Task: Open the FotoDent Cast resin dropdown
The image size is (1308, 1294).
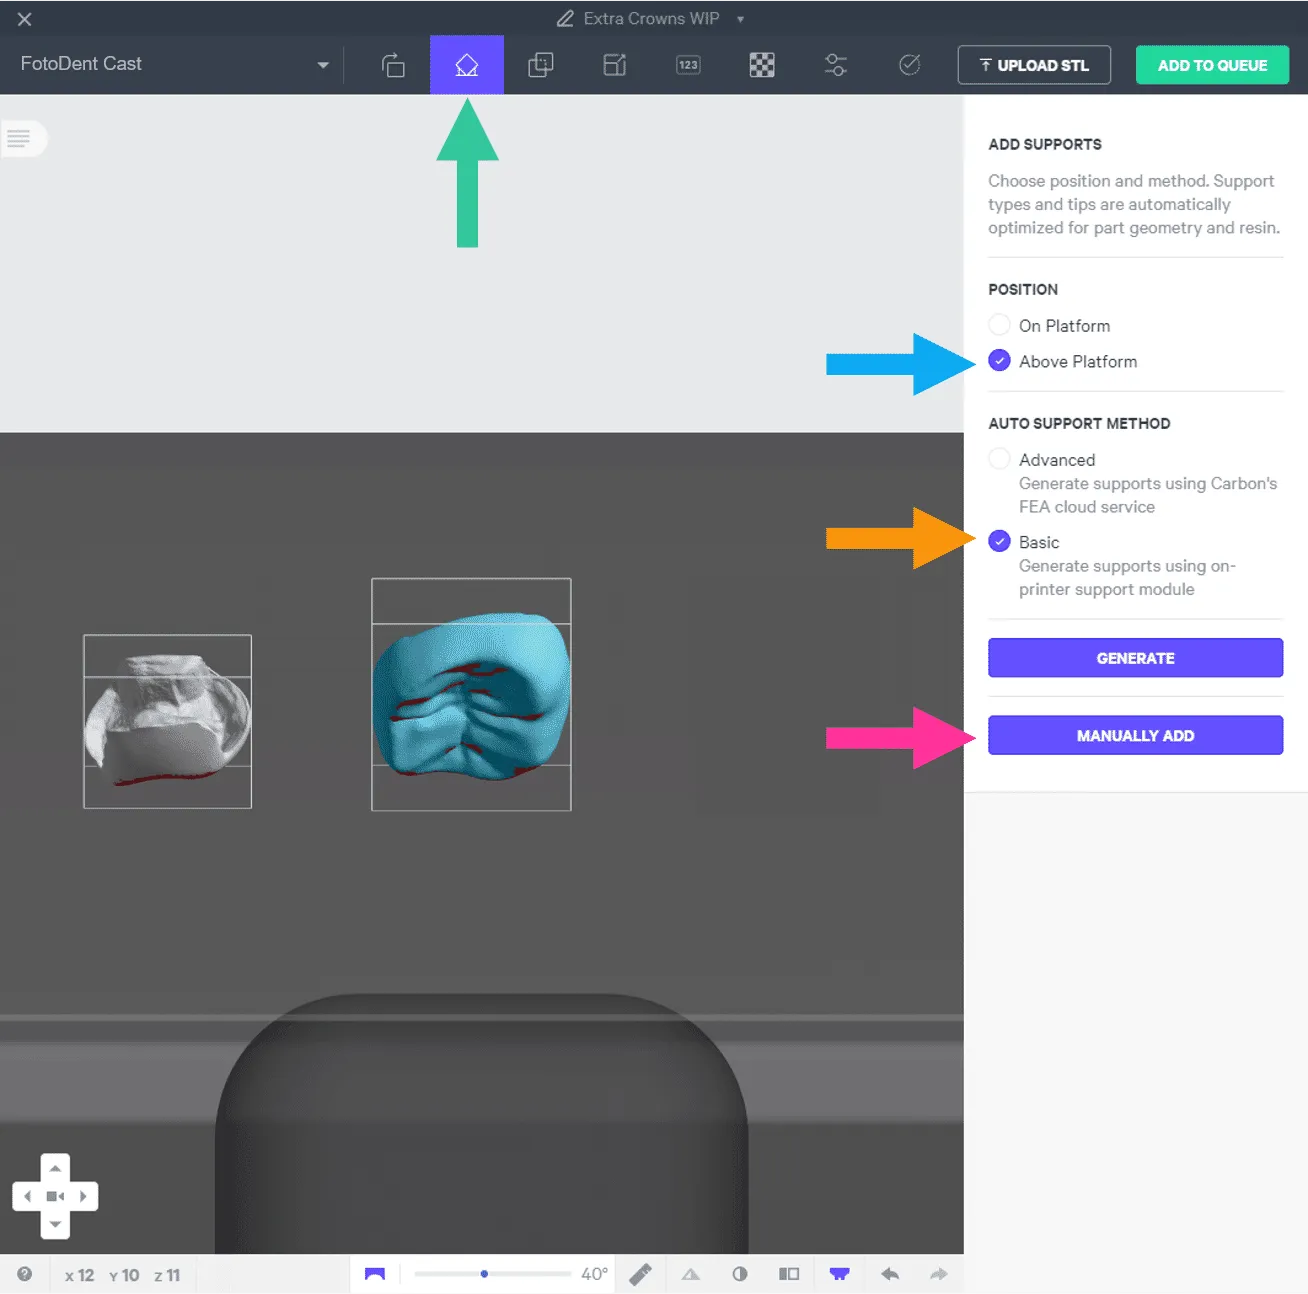Action: (174, 64)
